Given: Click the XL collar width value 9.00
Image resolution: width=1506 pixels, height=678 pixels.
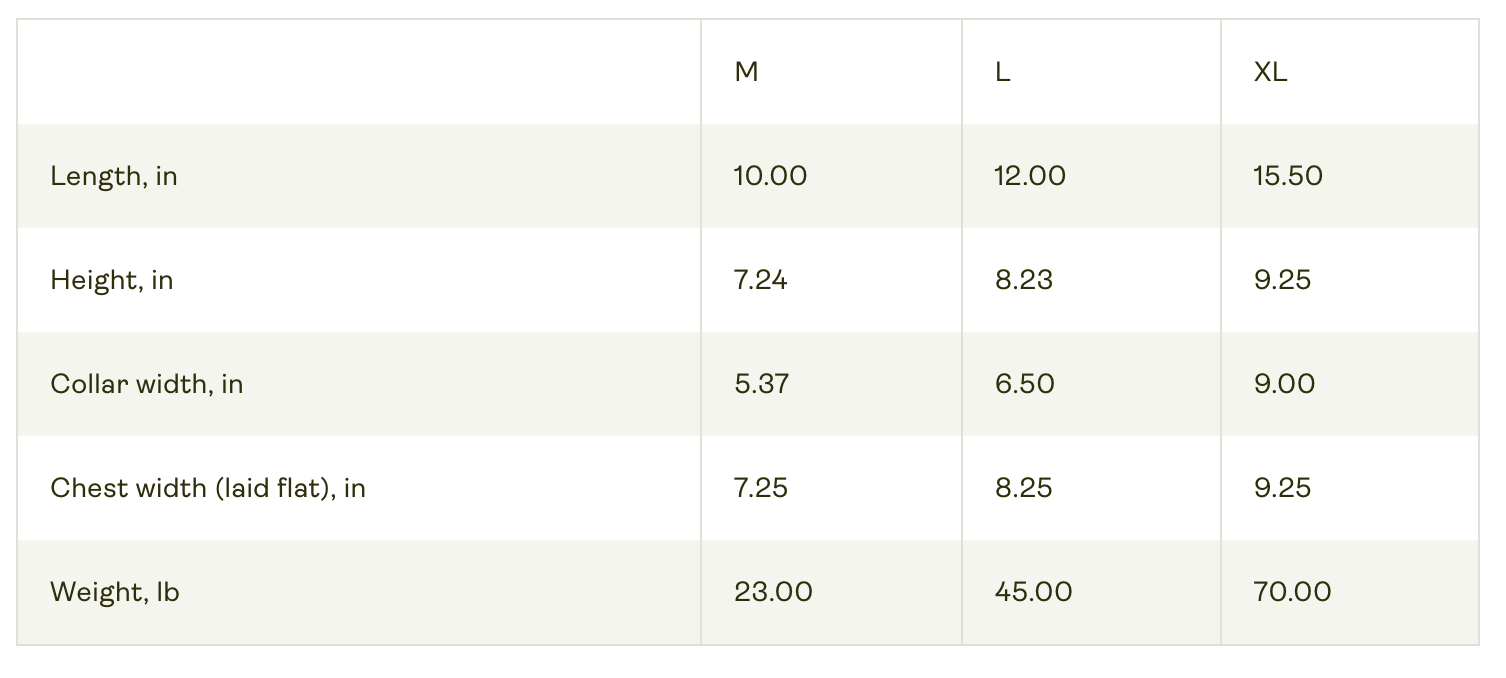Looking at the screenshot, I should pos(1284,384).
